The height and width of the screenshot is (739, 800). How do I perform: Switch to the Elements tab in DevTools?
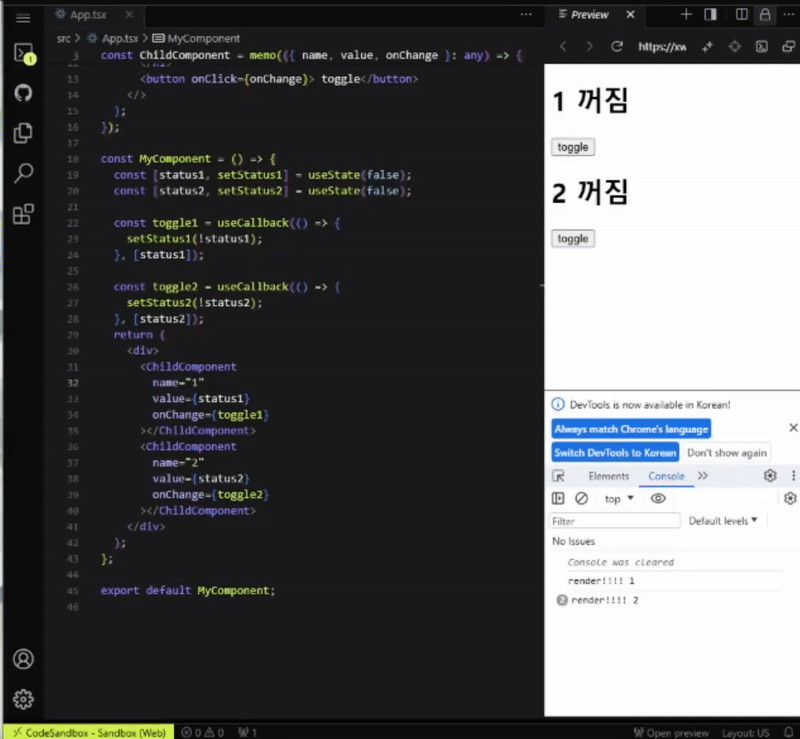pyautogui.click(x=609, y=476)
